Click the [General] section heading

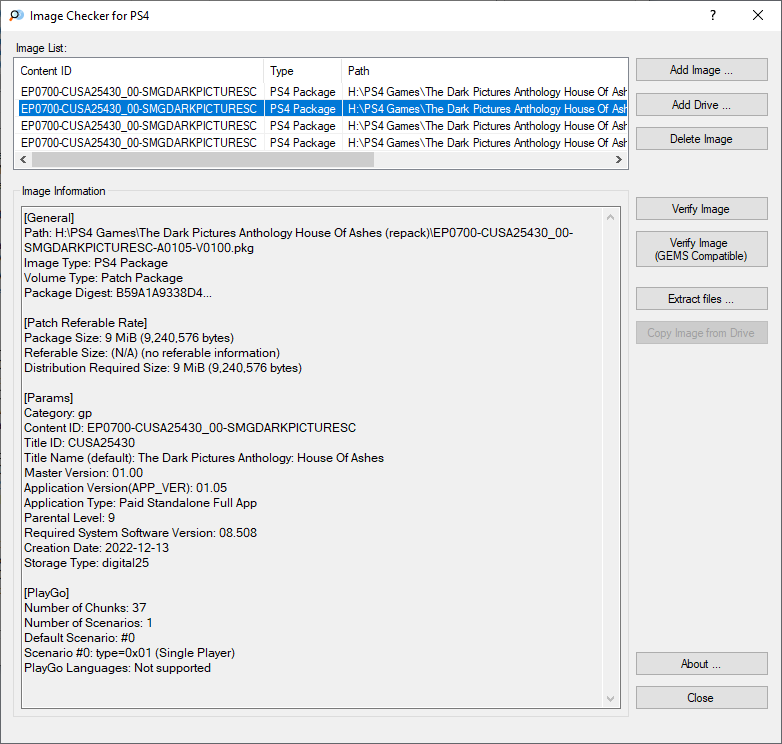tap(49, 218)
